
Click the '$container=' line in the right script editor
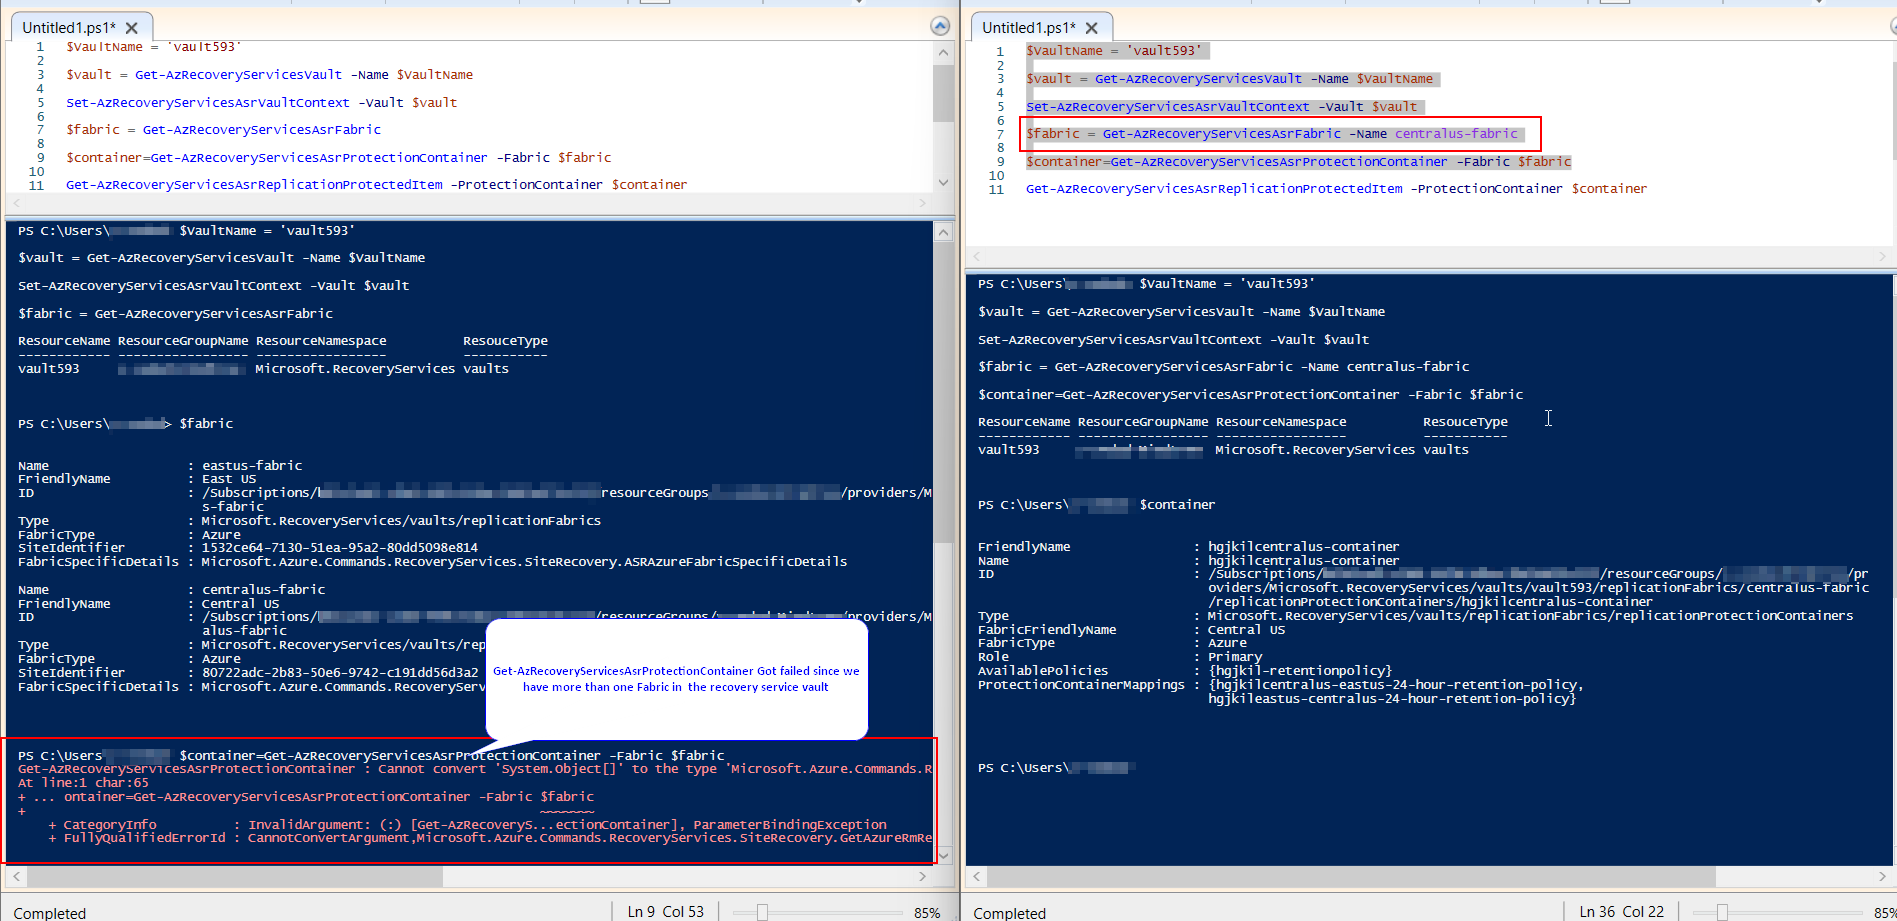click(1299, 162)
